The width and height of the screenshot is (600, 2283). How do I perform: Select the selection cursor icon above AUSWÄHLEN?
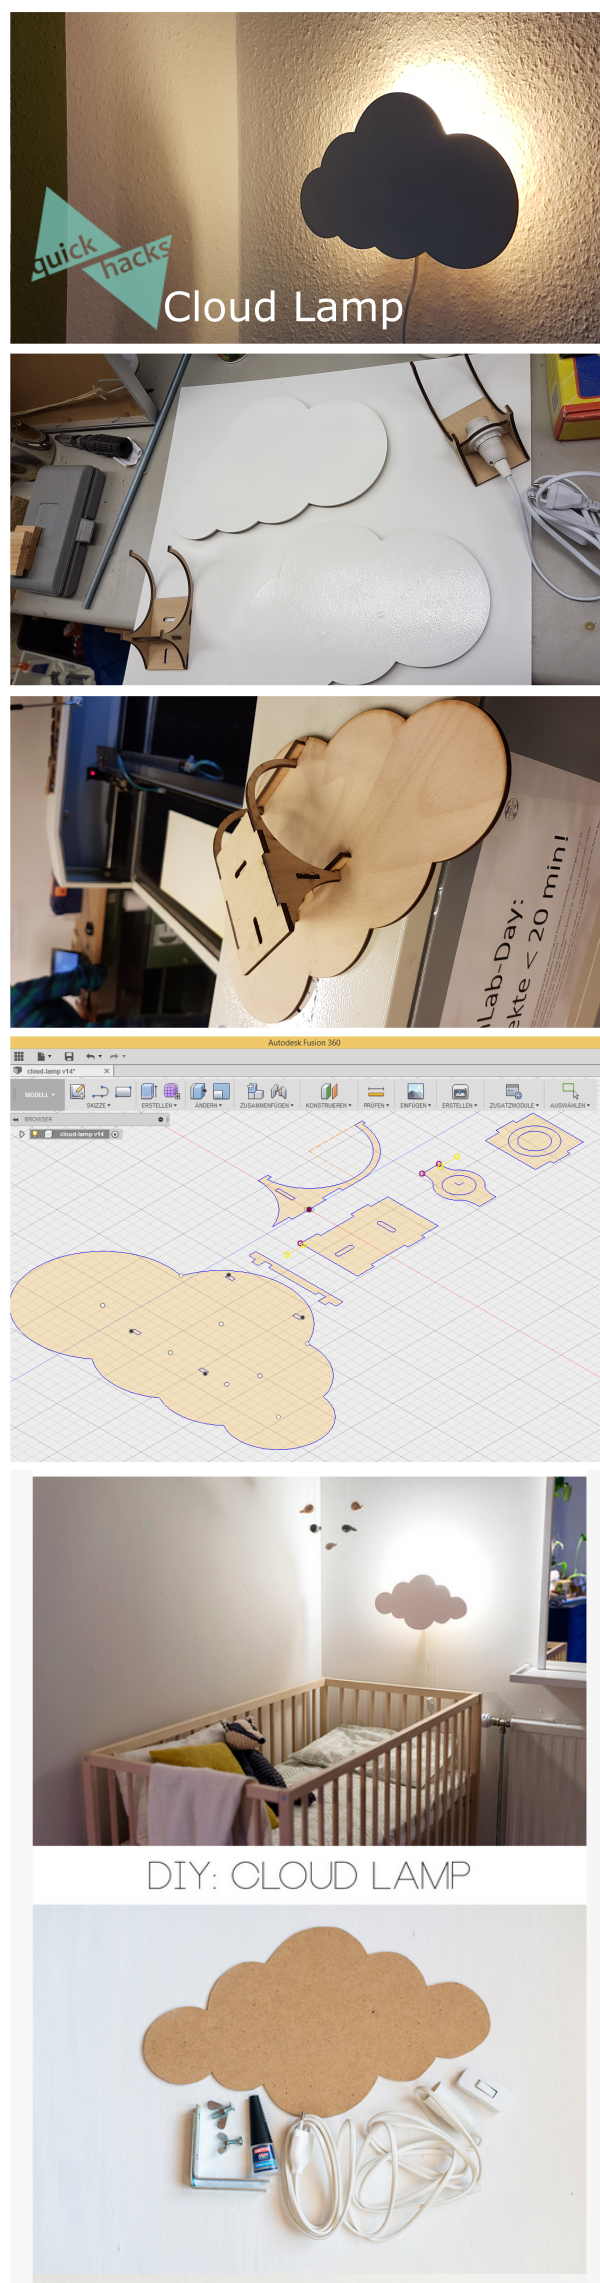pos(570,1091)
